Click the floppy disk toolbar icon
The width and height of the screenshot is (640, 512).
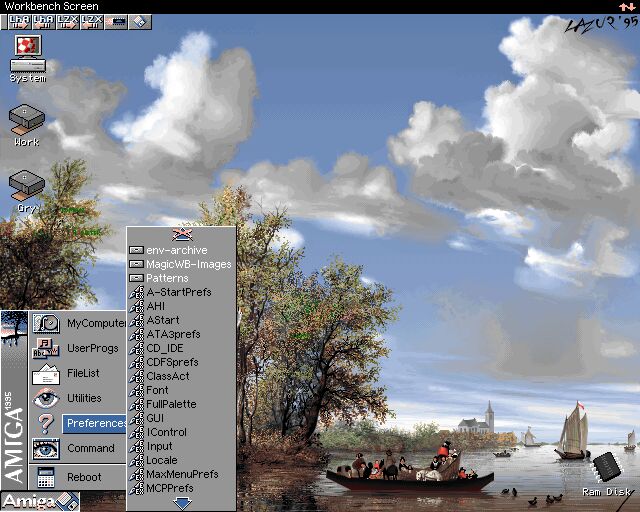[x=140, y=22]
